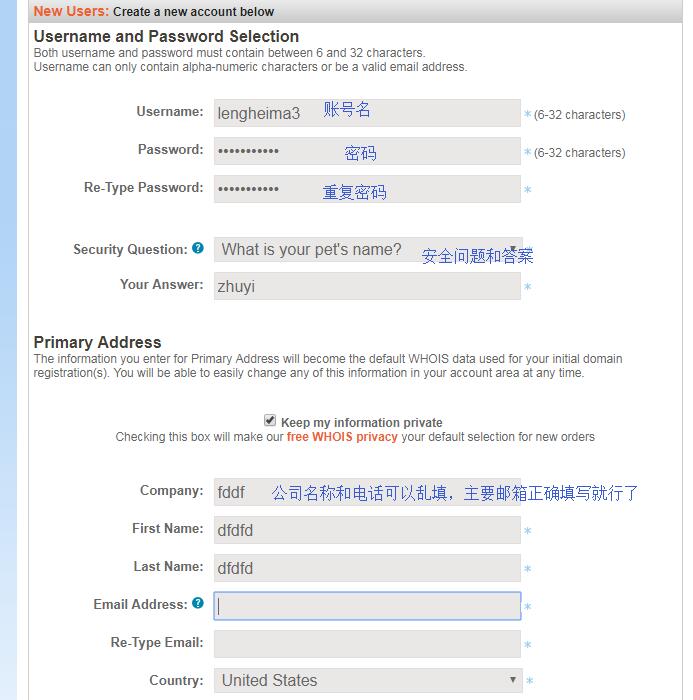The image size is (693, 700).
Task: Expand the Country dropdown
Action: pyautogui.click(x=367, y=680)
